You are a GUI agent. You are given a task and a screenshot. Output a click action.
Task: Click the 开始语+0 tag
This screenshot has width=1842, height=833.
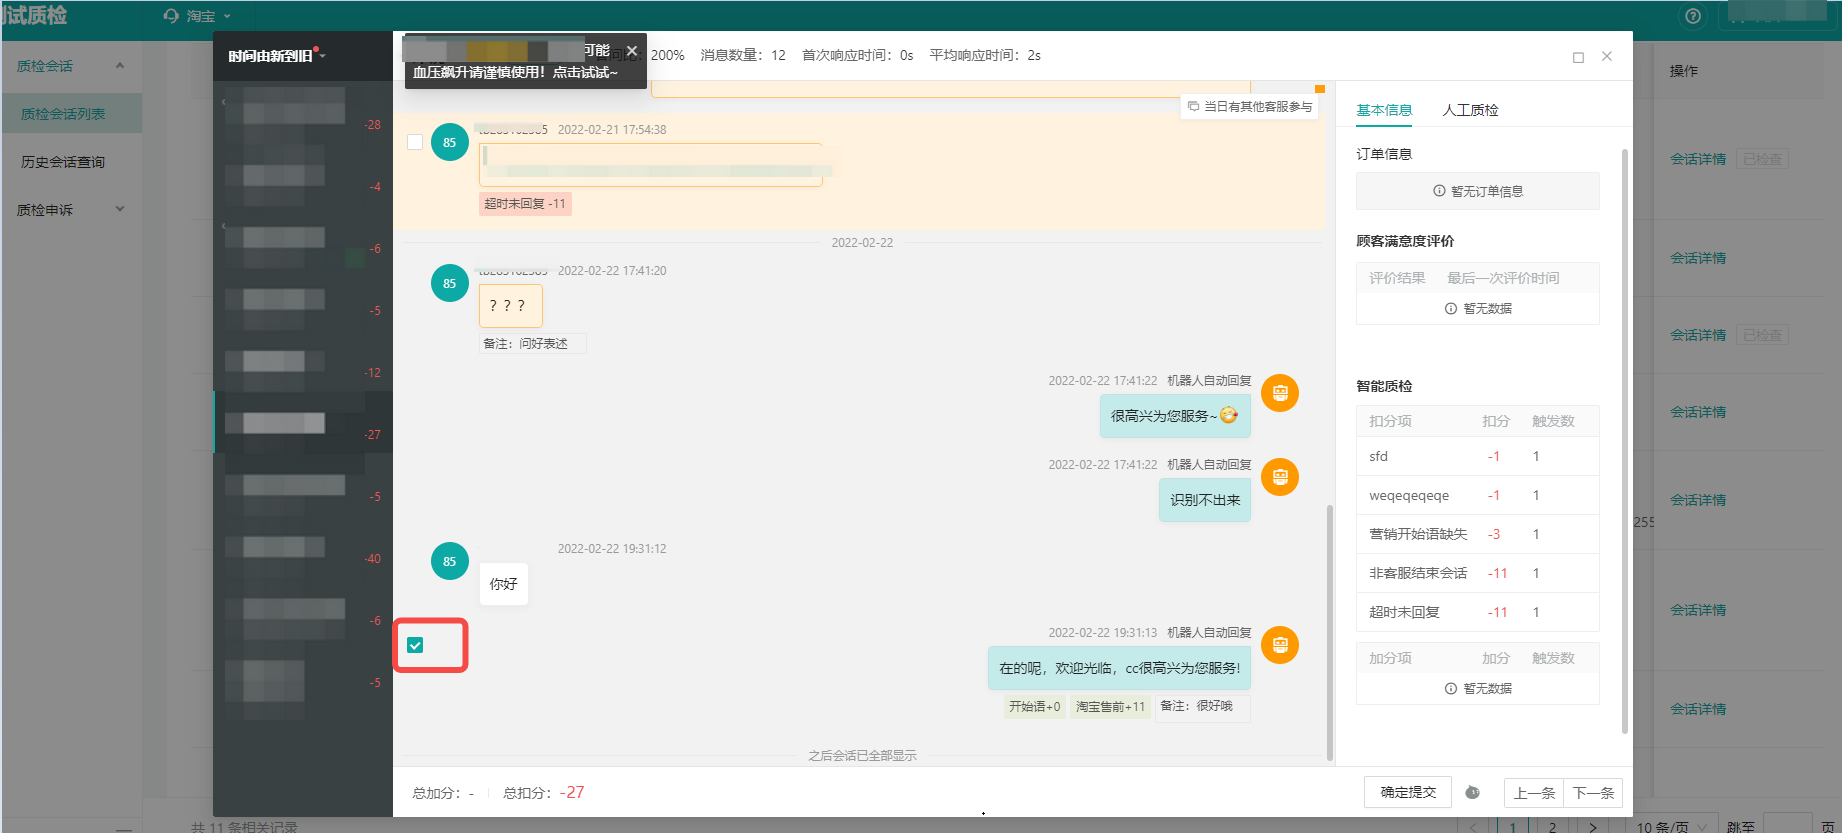click(x=1035, y=707)
